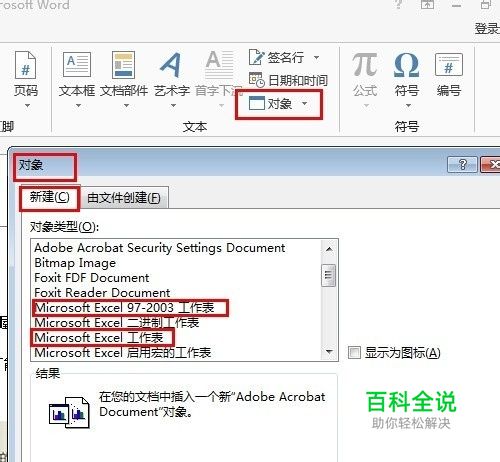This screenshot has width=500, height=462.
Task: Expand the 艺术字 dropdown arrow
Action: (x=173, y=106)
